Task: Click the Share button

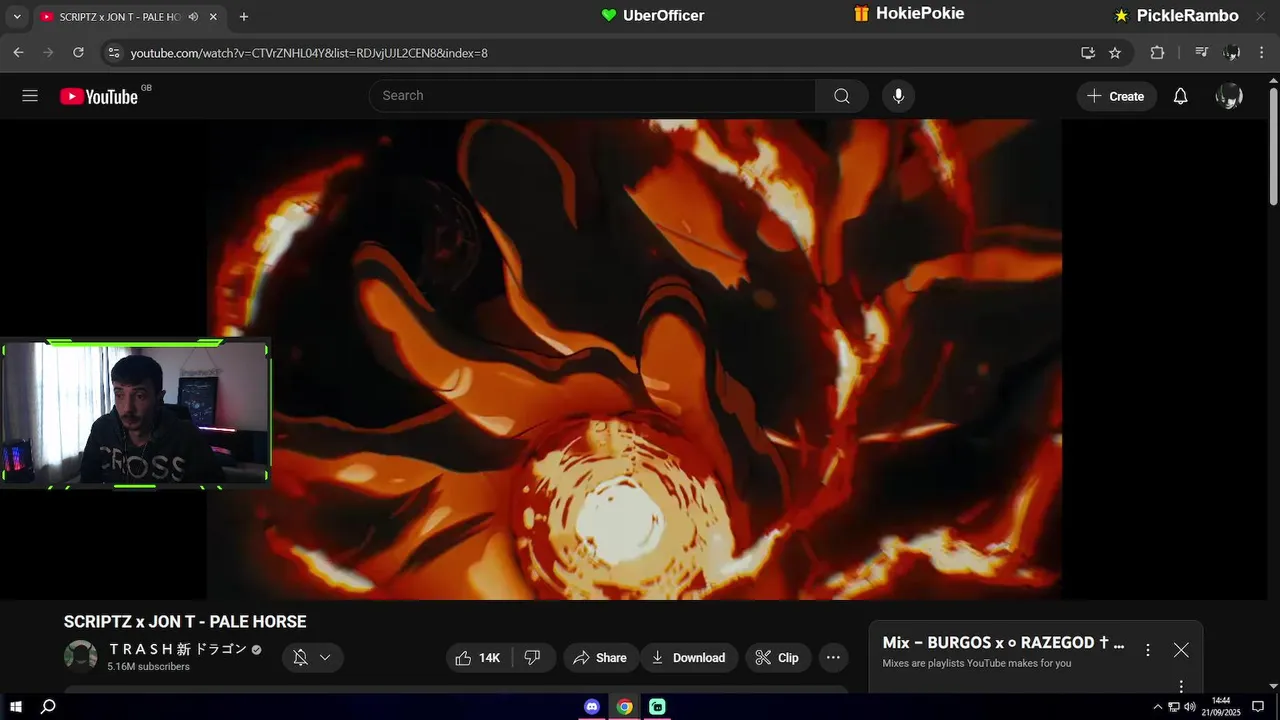Action: click(x=599, y=658)
